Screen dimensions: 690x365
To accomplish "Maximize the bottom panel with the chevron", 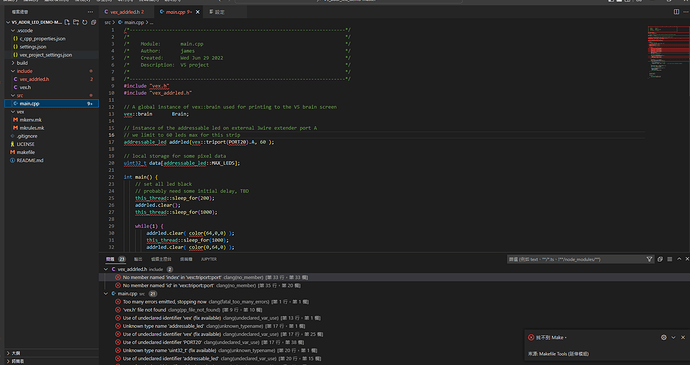I will [x=679, y=259].
